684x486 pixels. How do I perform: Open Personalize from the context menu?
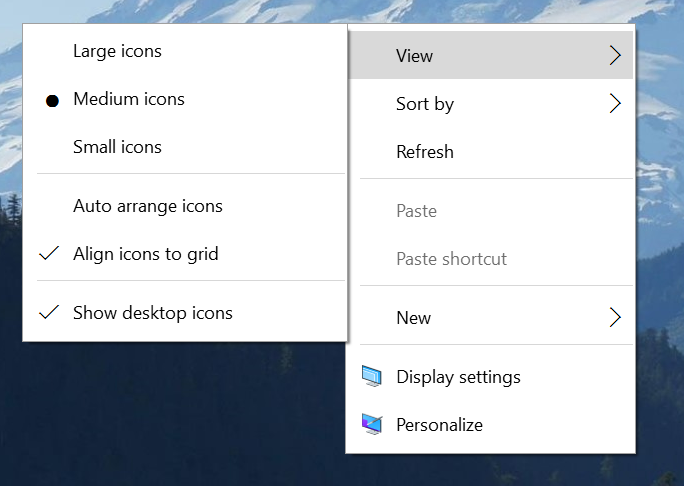[439, 425]
